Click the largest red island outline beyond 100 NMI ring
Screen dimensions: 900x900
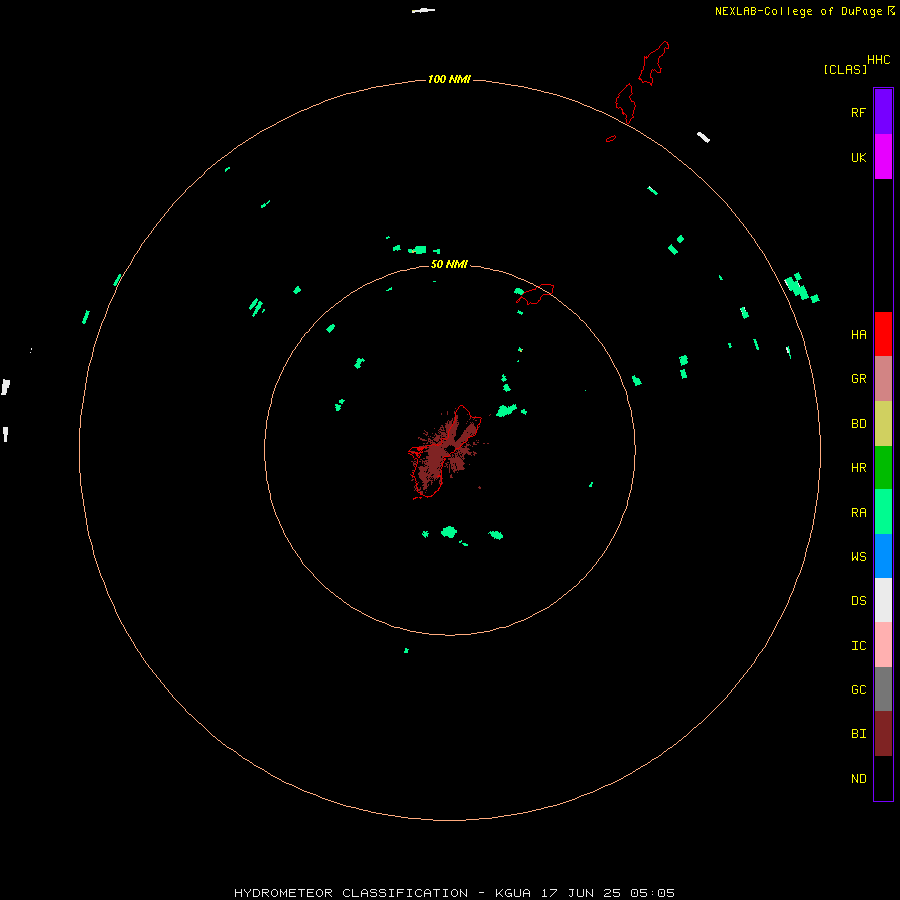pyautogui.click(x=653, y=63)
